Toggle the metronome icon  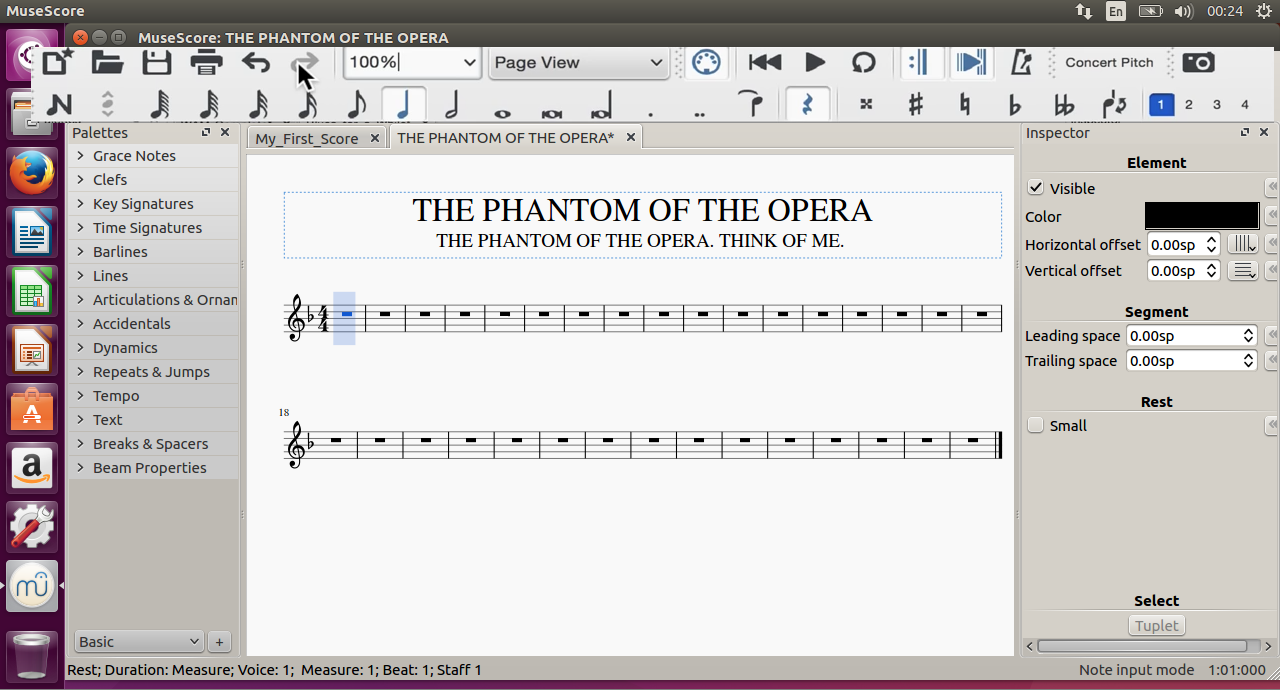pos(1021,62)
